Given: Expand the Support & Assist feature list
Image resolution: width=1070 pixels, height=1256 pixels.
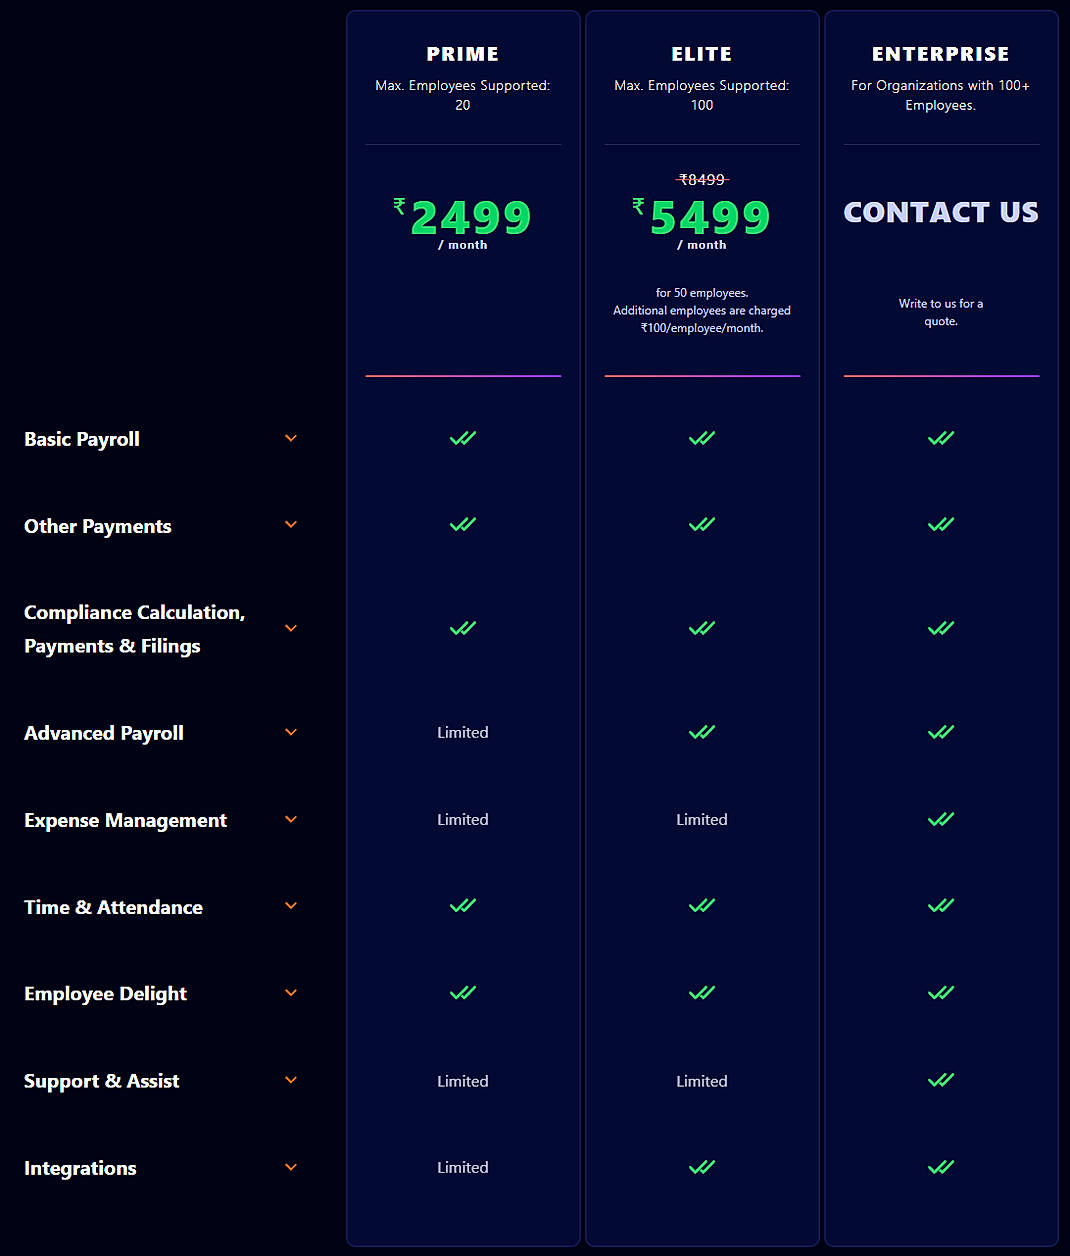Looking at the screenshot, I should 290,1080.
